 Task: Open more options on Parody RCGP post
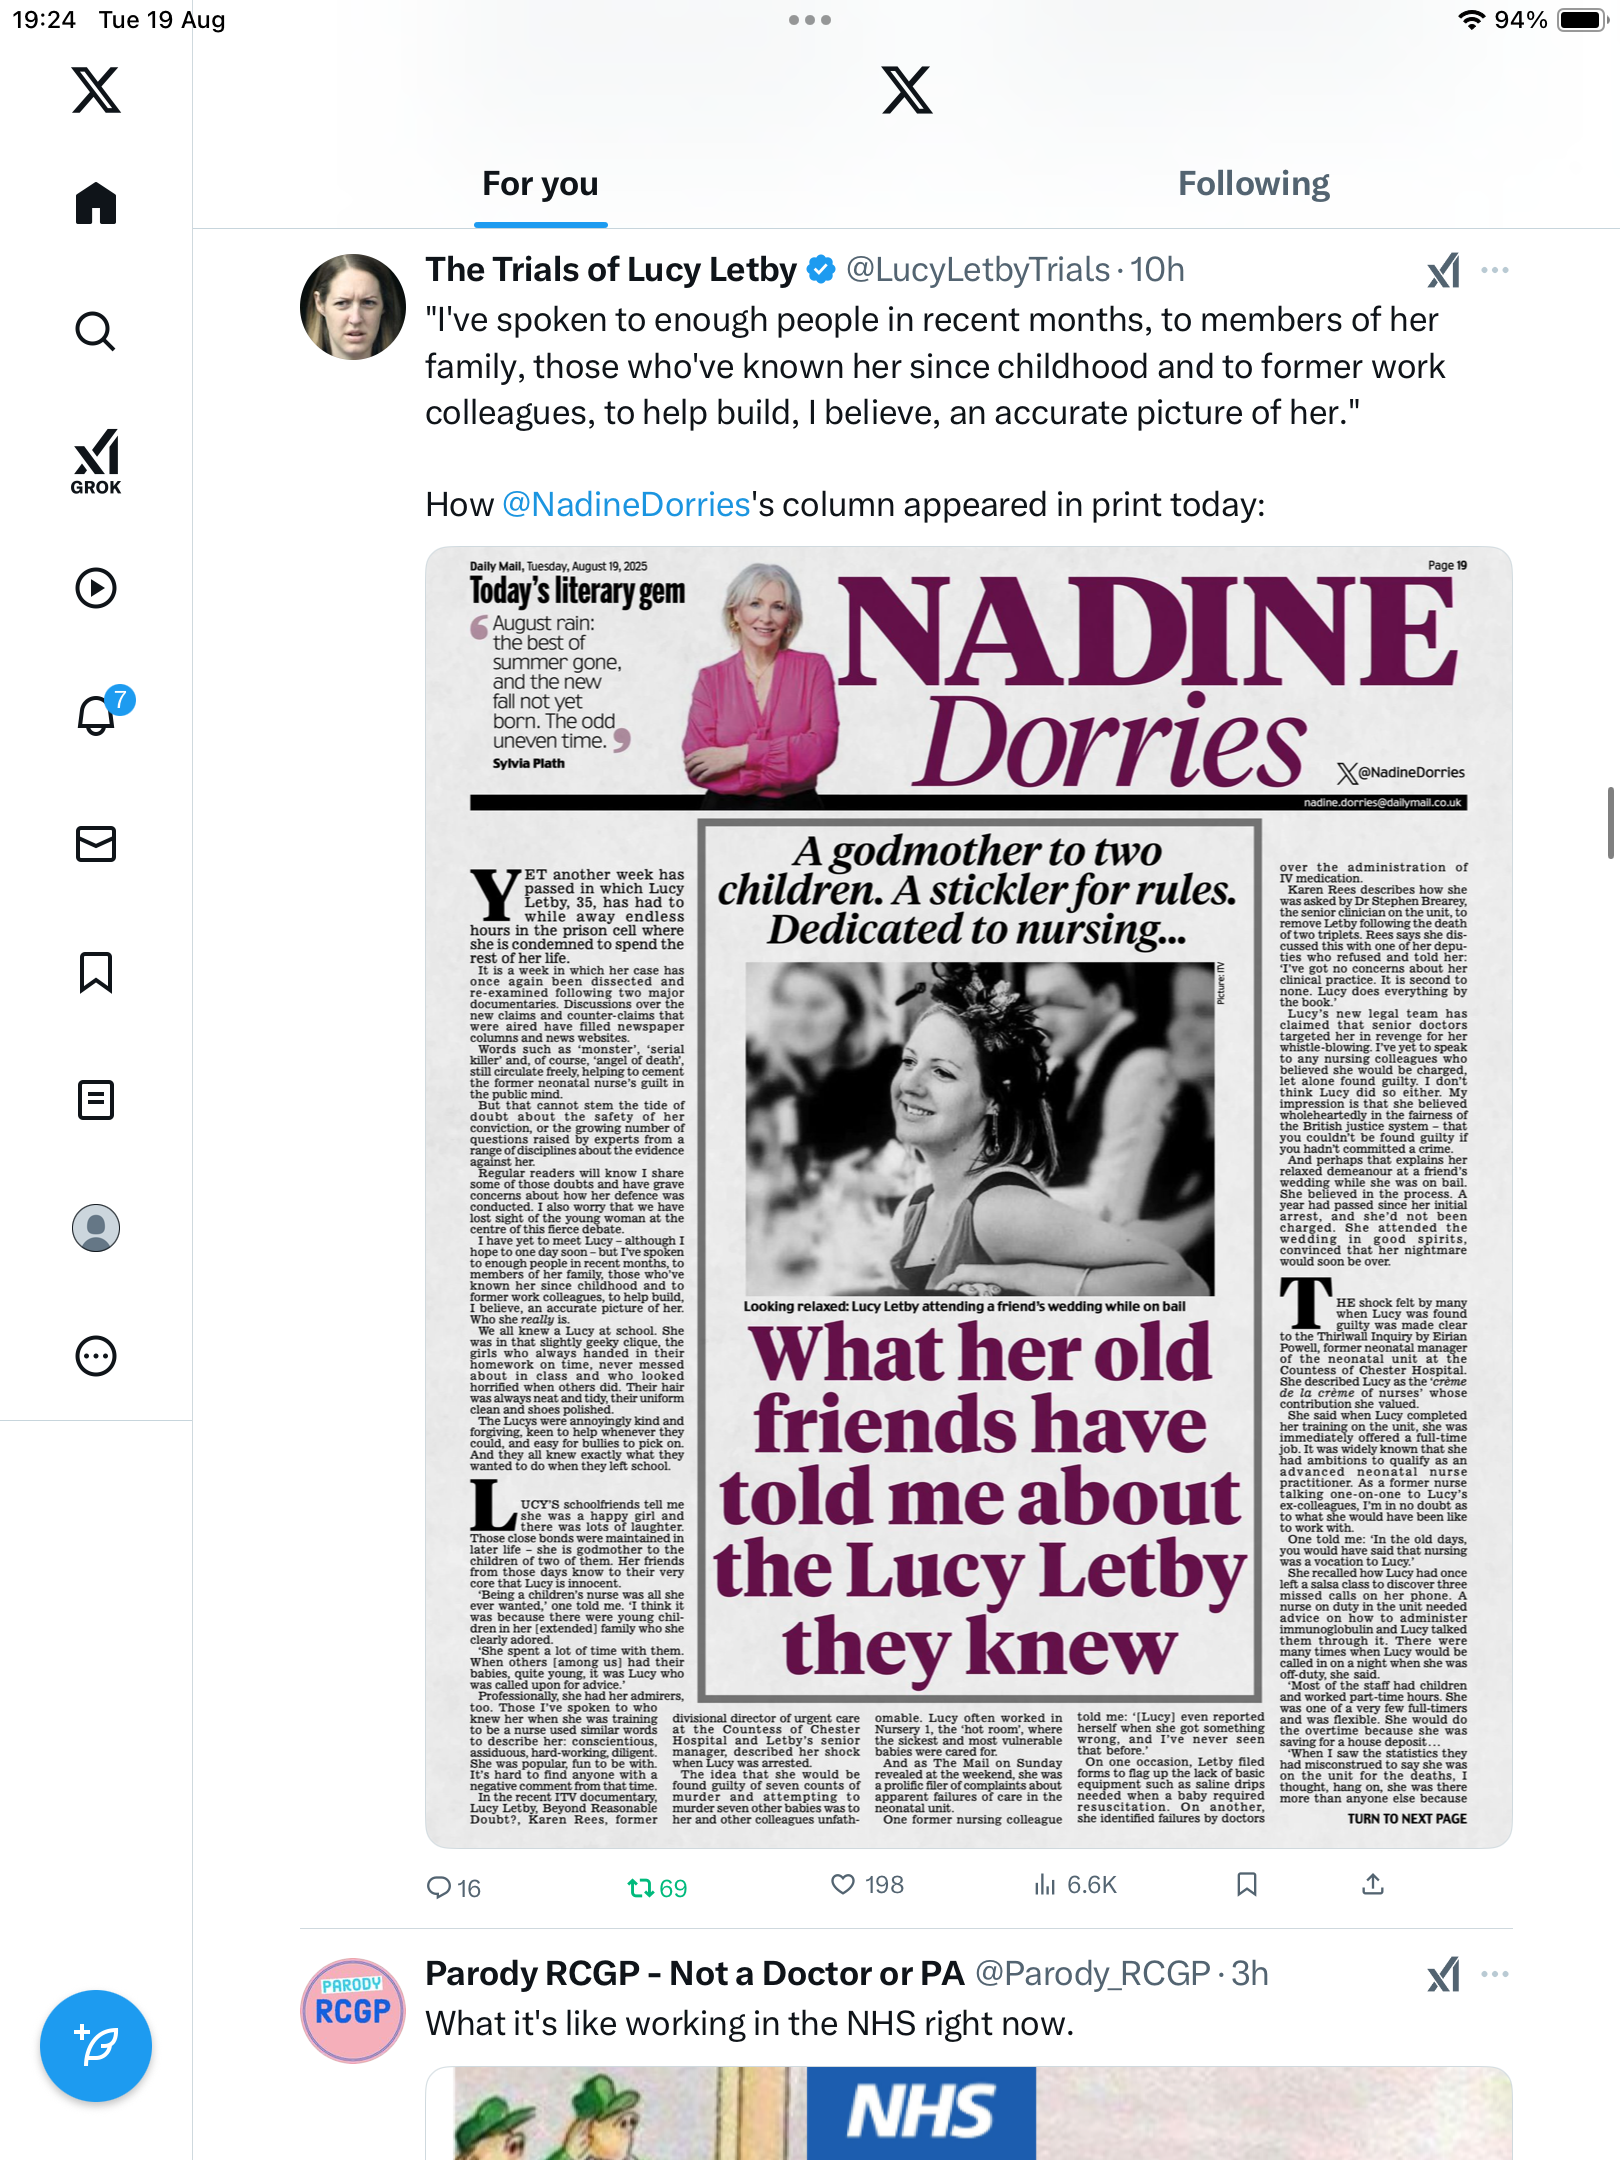(1495, 1974)
